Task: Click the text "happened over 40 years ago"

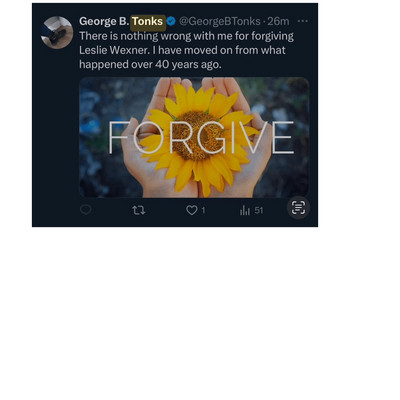Action: tap(150, 64)
